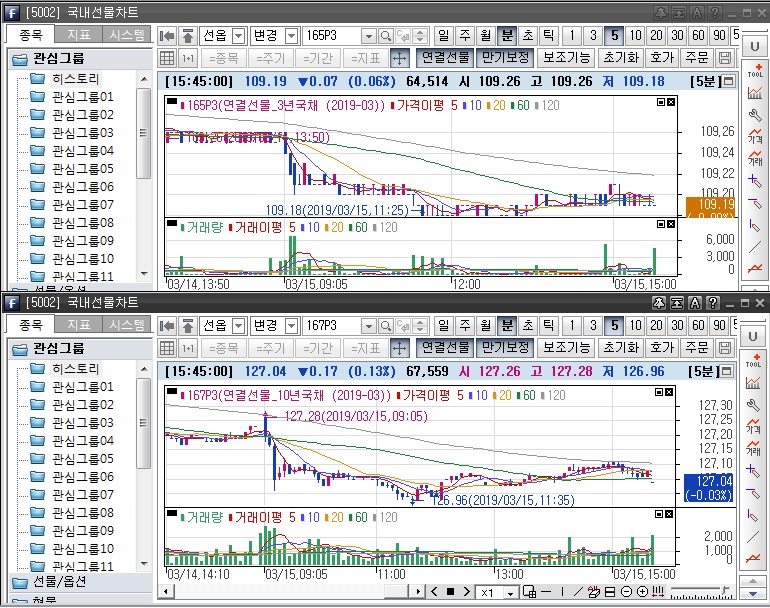Viewport: 770px width, 608px height.
Task: Open wrench settings in 167P3 window sidebar
Action: pyautogui.click(x=753, y=405)
